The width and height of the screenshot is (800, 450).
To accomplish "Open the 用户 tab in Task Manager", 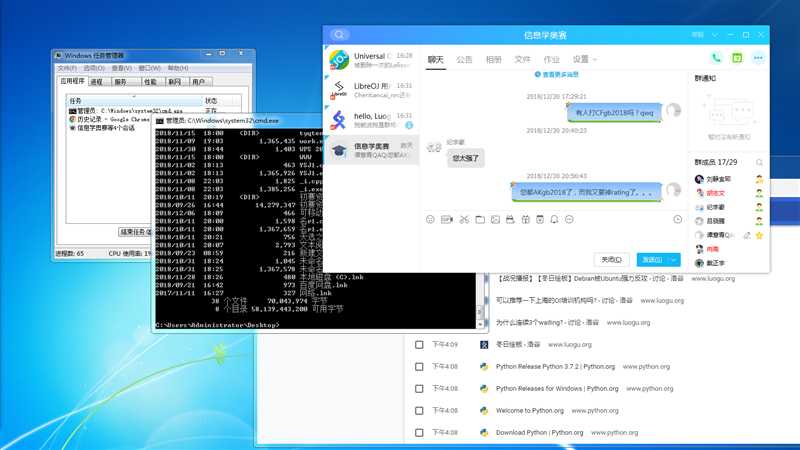I will pos(199,82).
